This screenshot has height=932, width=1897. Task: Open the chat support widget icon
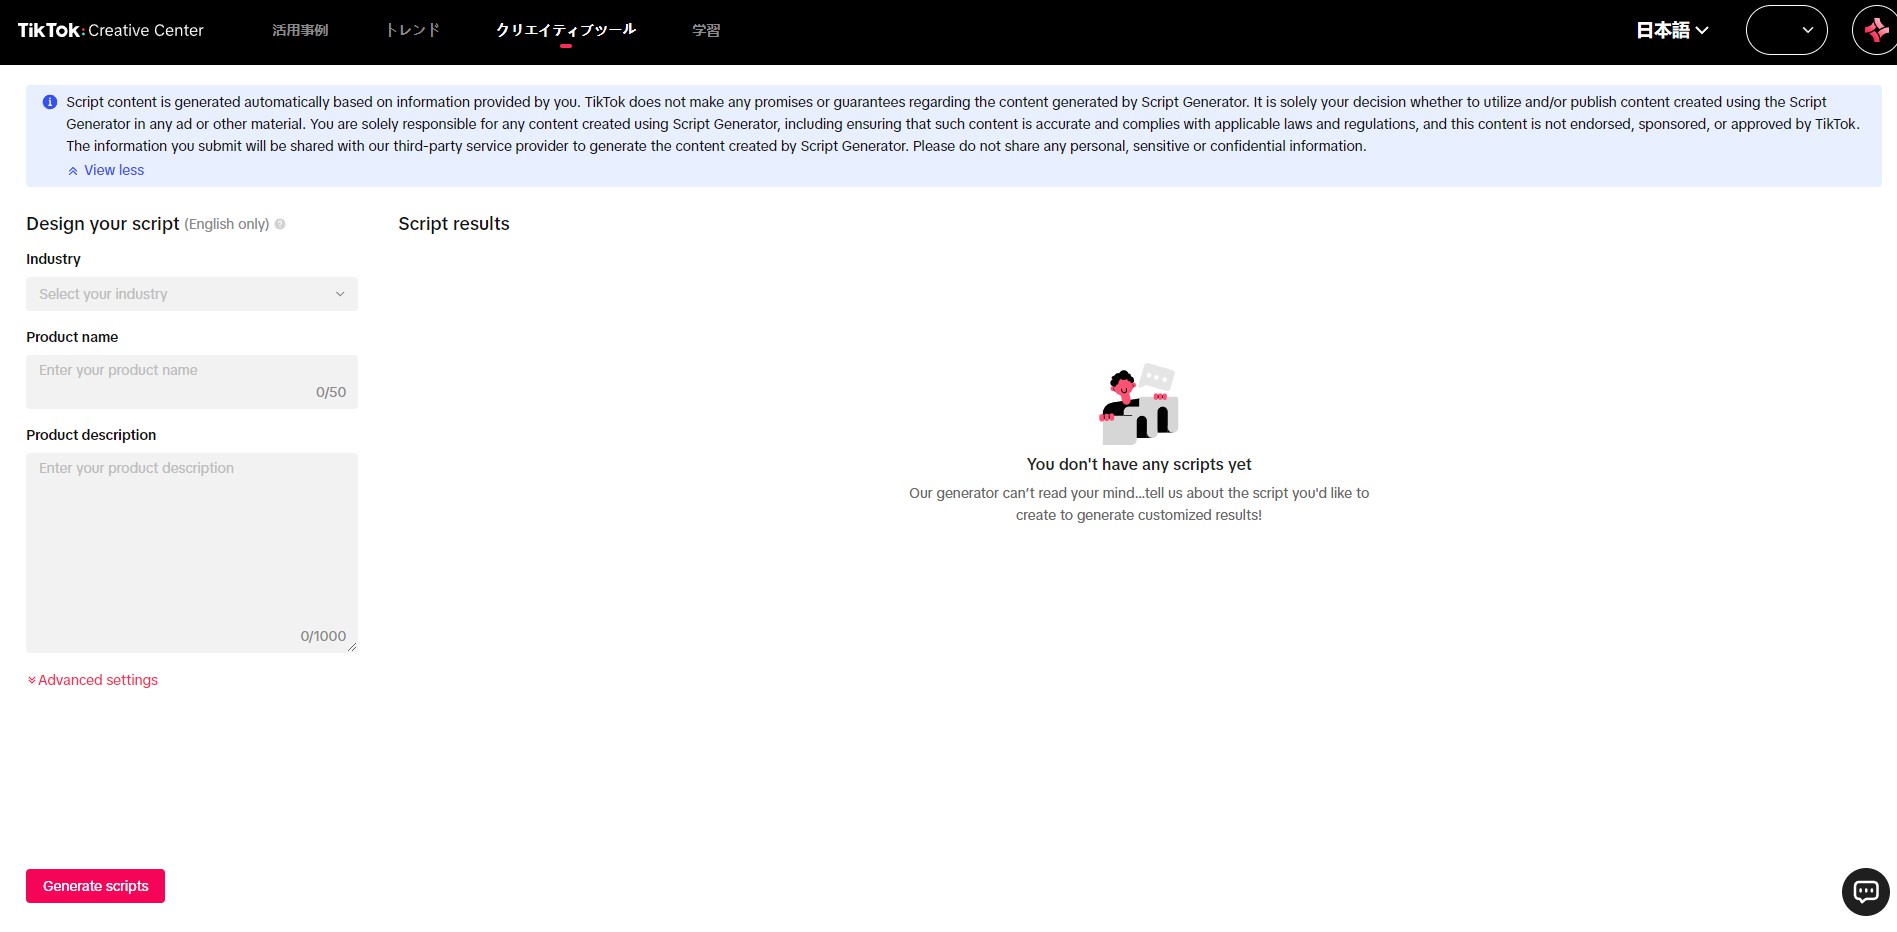[1865, 891]
